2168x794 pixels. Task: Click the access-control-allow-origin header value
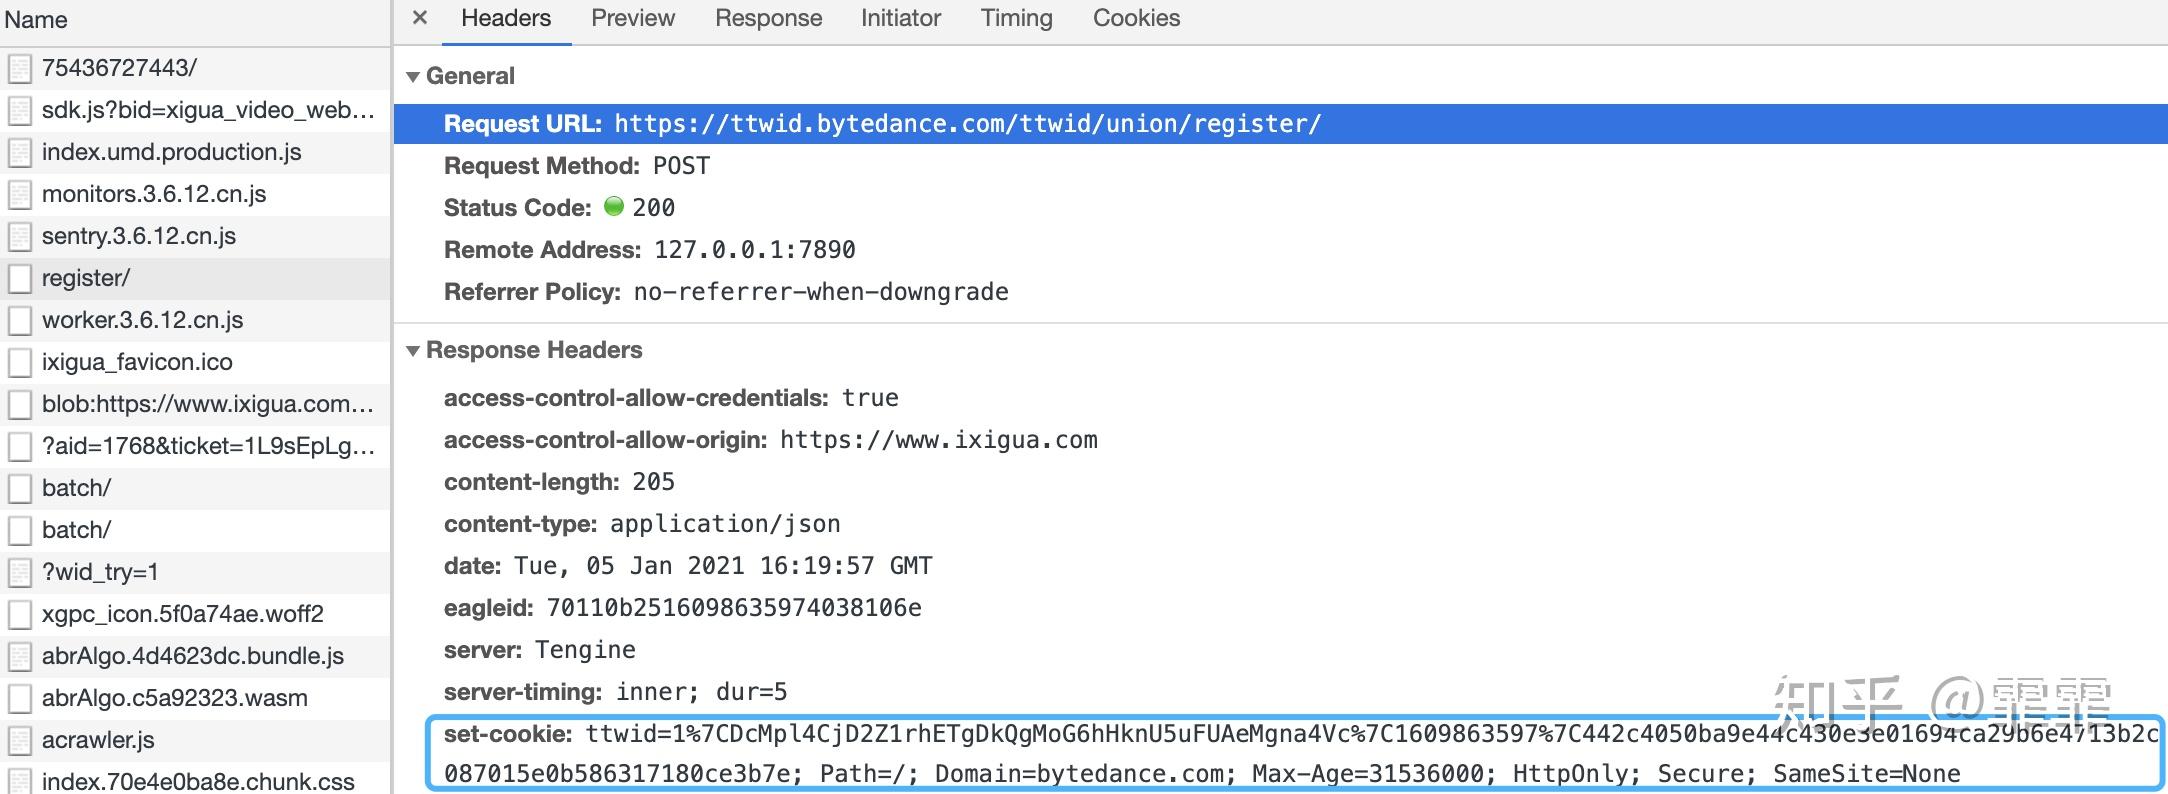(x=939, y=440)
